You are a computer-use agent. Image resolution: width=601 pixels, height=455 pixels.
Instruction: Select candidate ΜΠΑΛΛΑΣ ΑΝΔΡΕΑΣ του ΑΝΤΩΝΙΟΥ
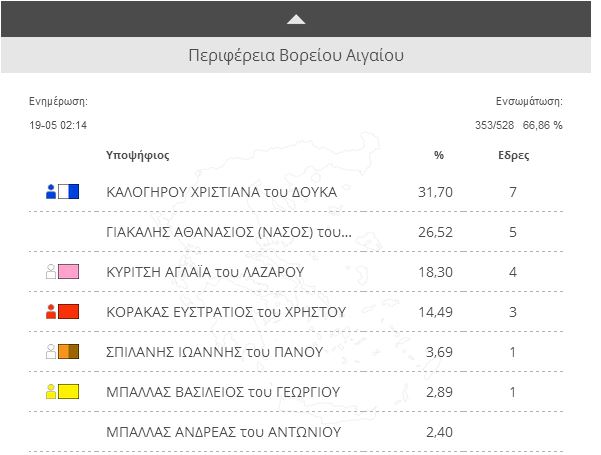coord(223,432)
